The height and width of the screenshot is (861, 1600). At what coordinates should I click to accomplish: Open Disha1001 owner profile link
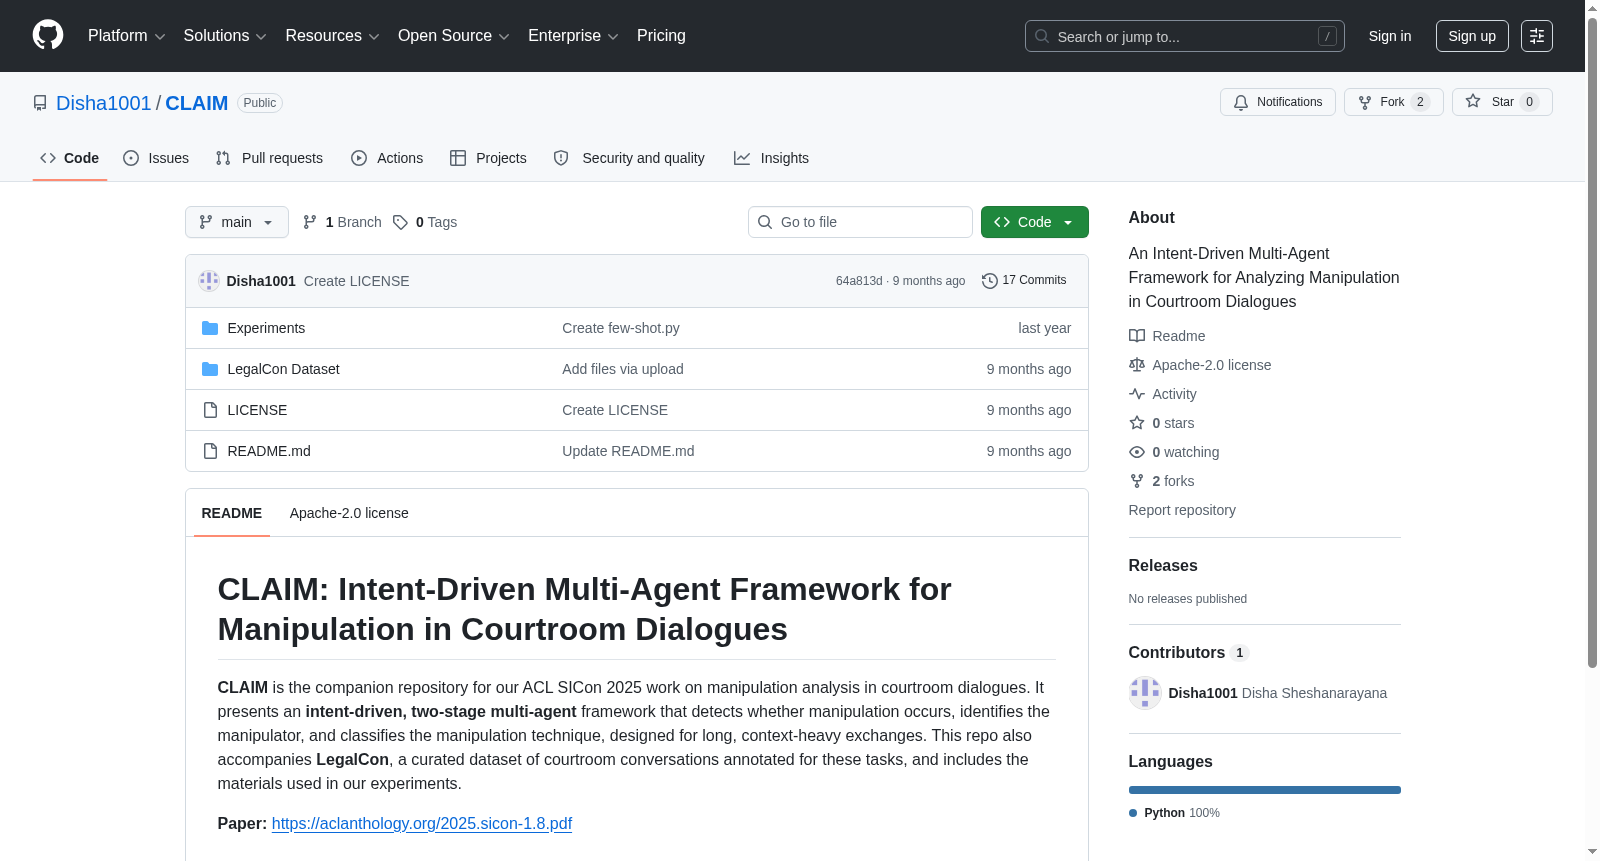(x=103, y=103)
